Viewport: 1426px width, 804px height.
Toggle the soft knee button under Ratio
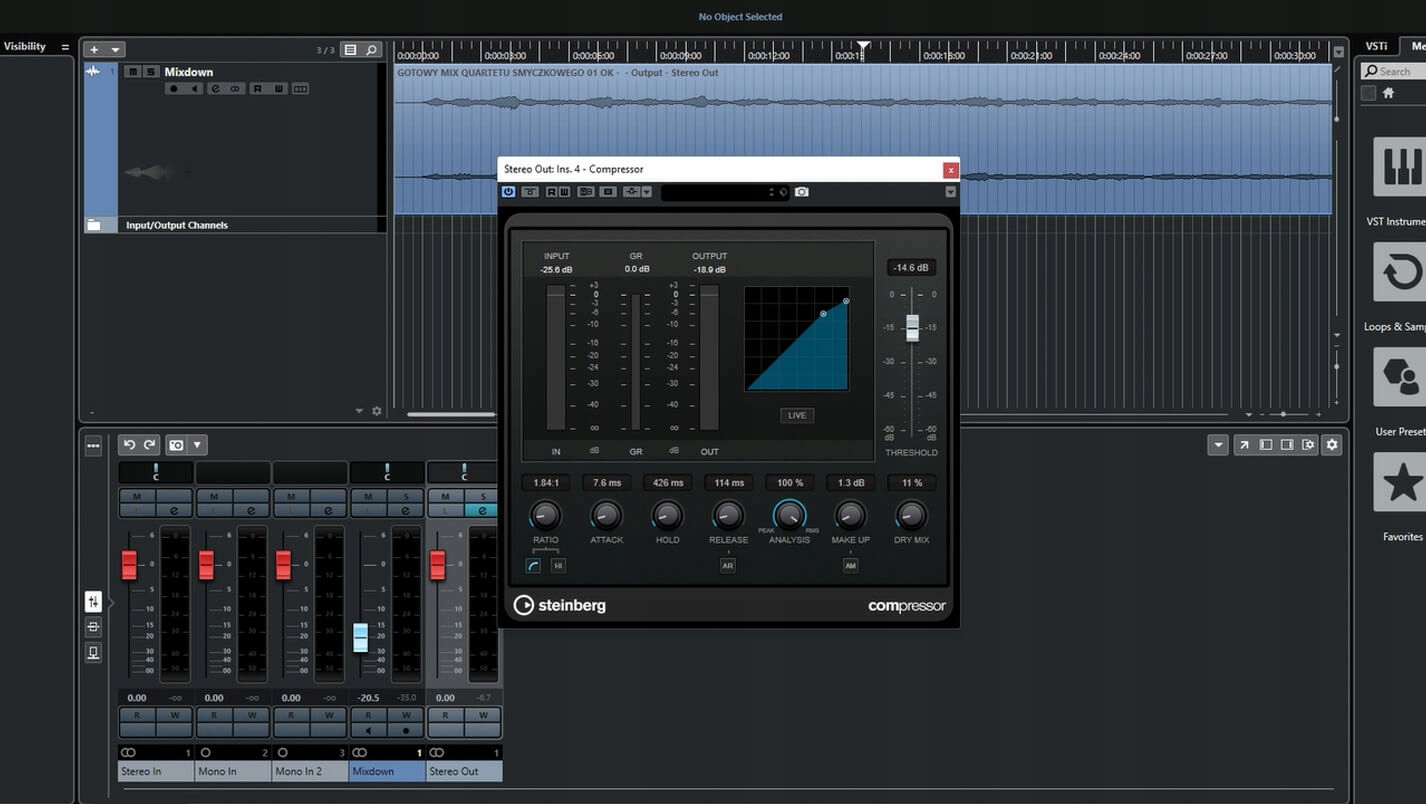click(534, 566)
